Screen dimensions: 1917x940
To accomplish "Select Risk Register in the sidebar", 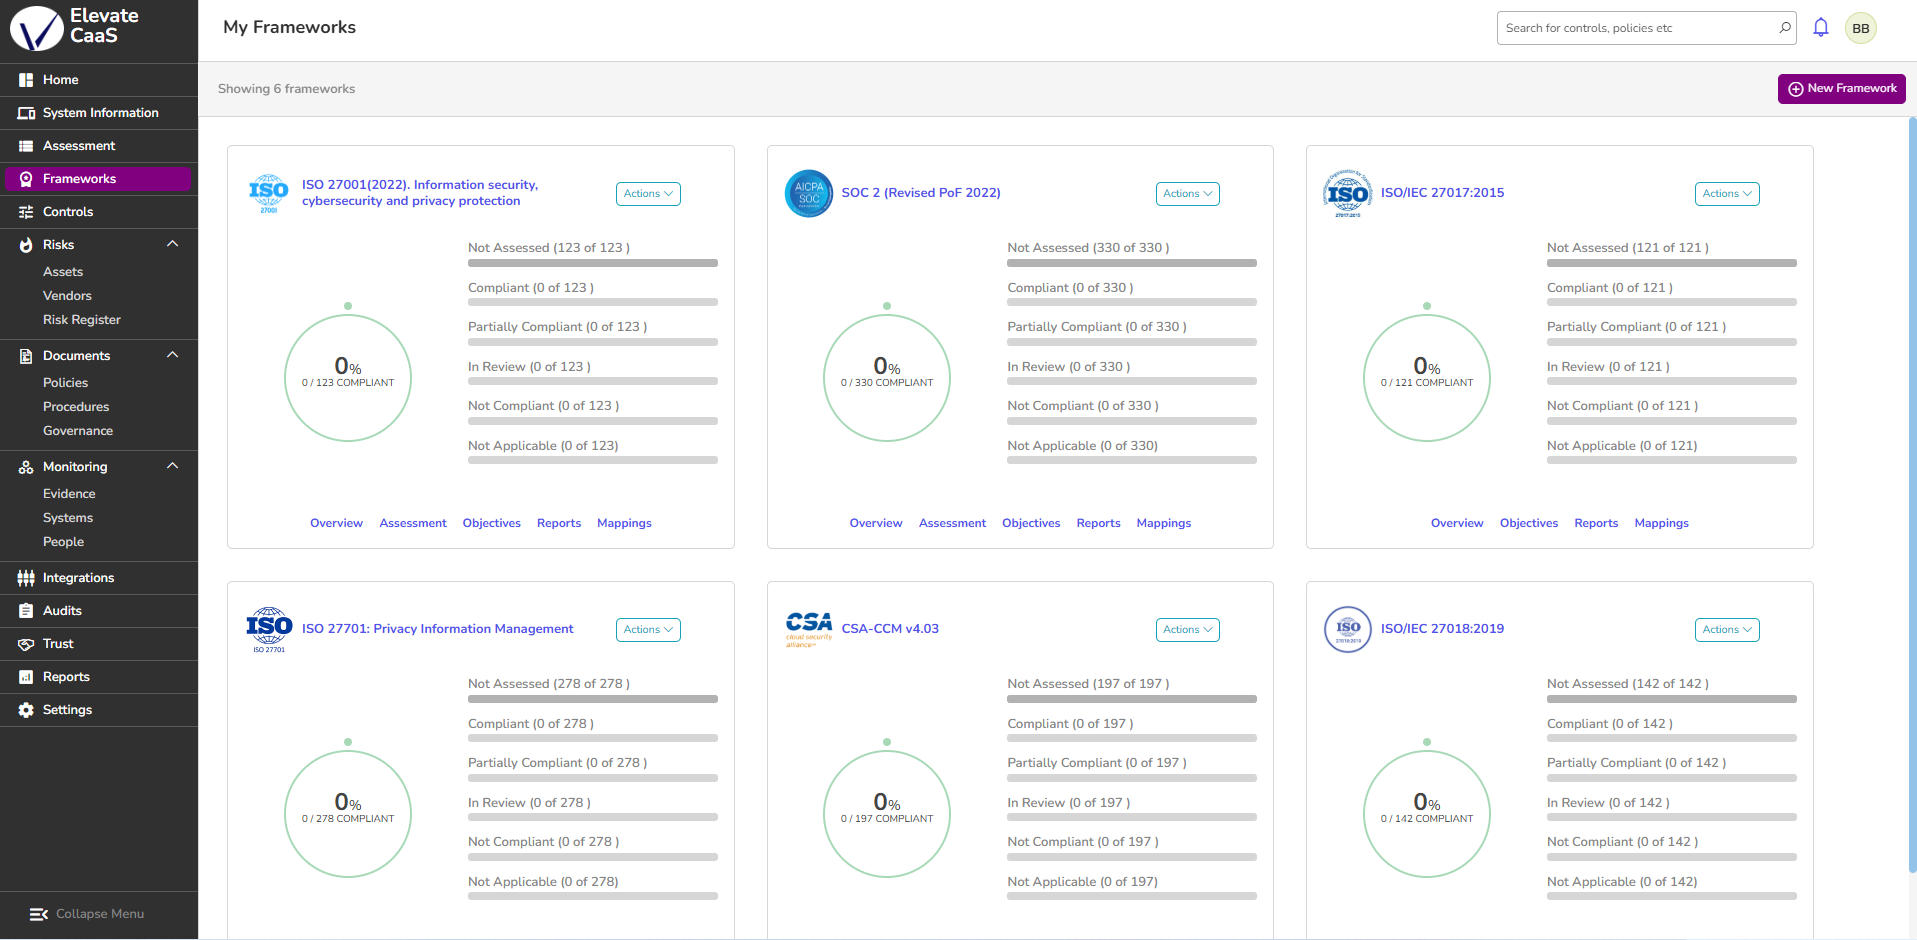I will pyautogui.click(x=82, y=320).
